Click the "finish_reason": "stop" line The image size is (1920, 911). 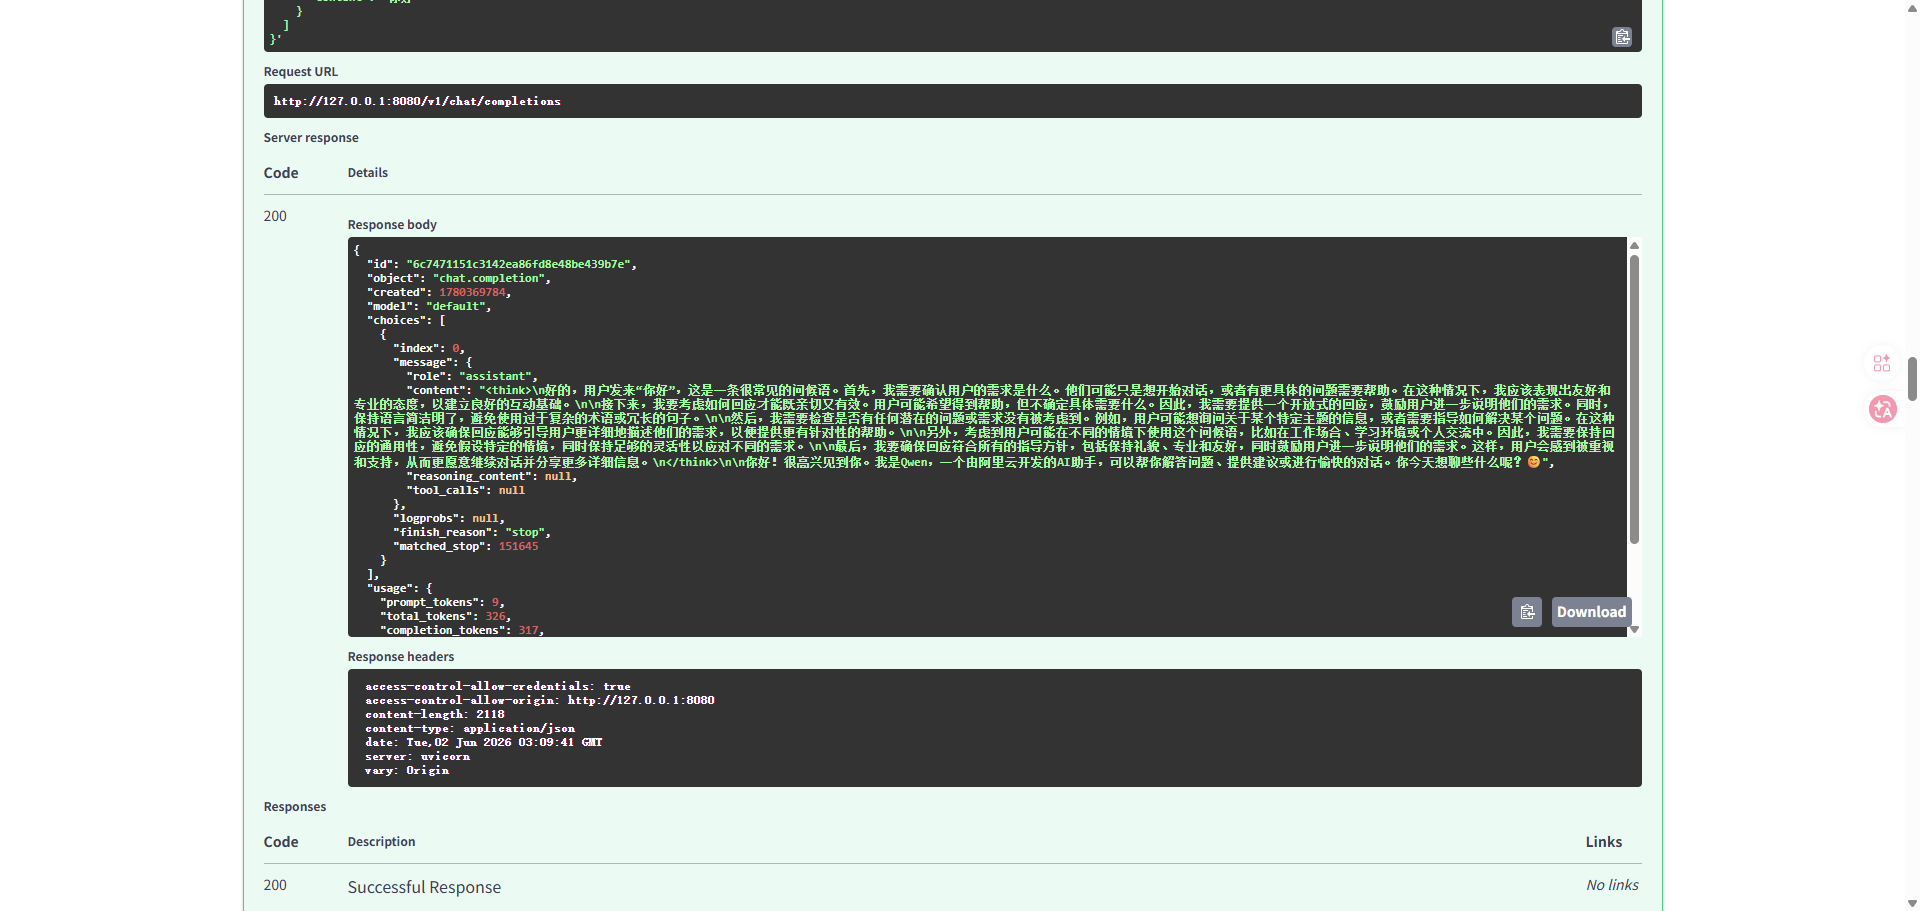[471, 532]
